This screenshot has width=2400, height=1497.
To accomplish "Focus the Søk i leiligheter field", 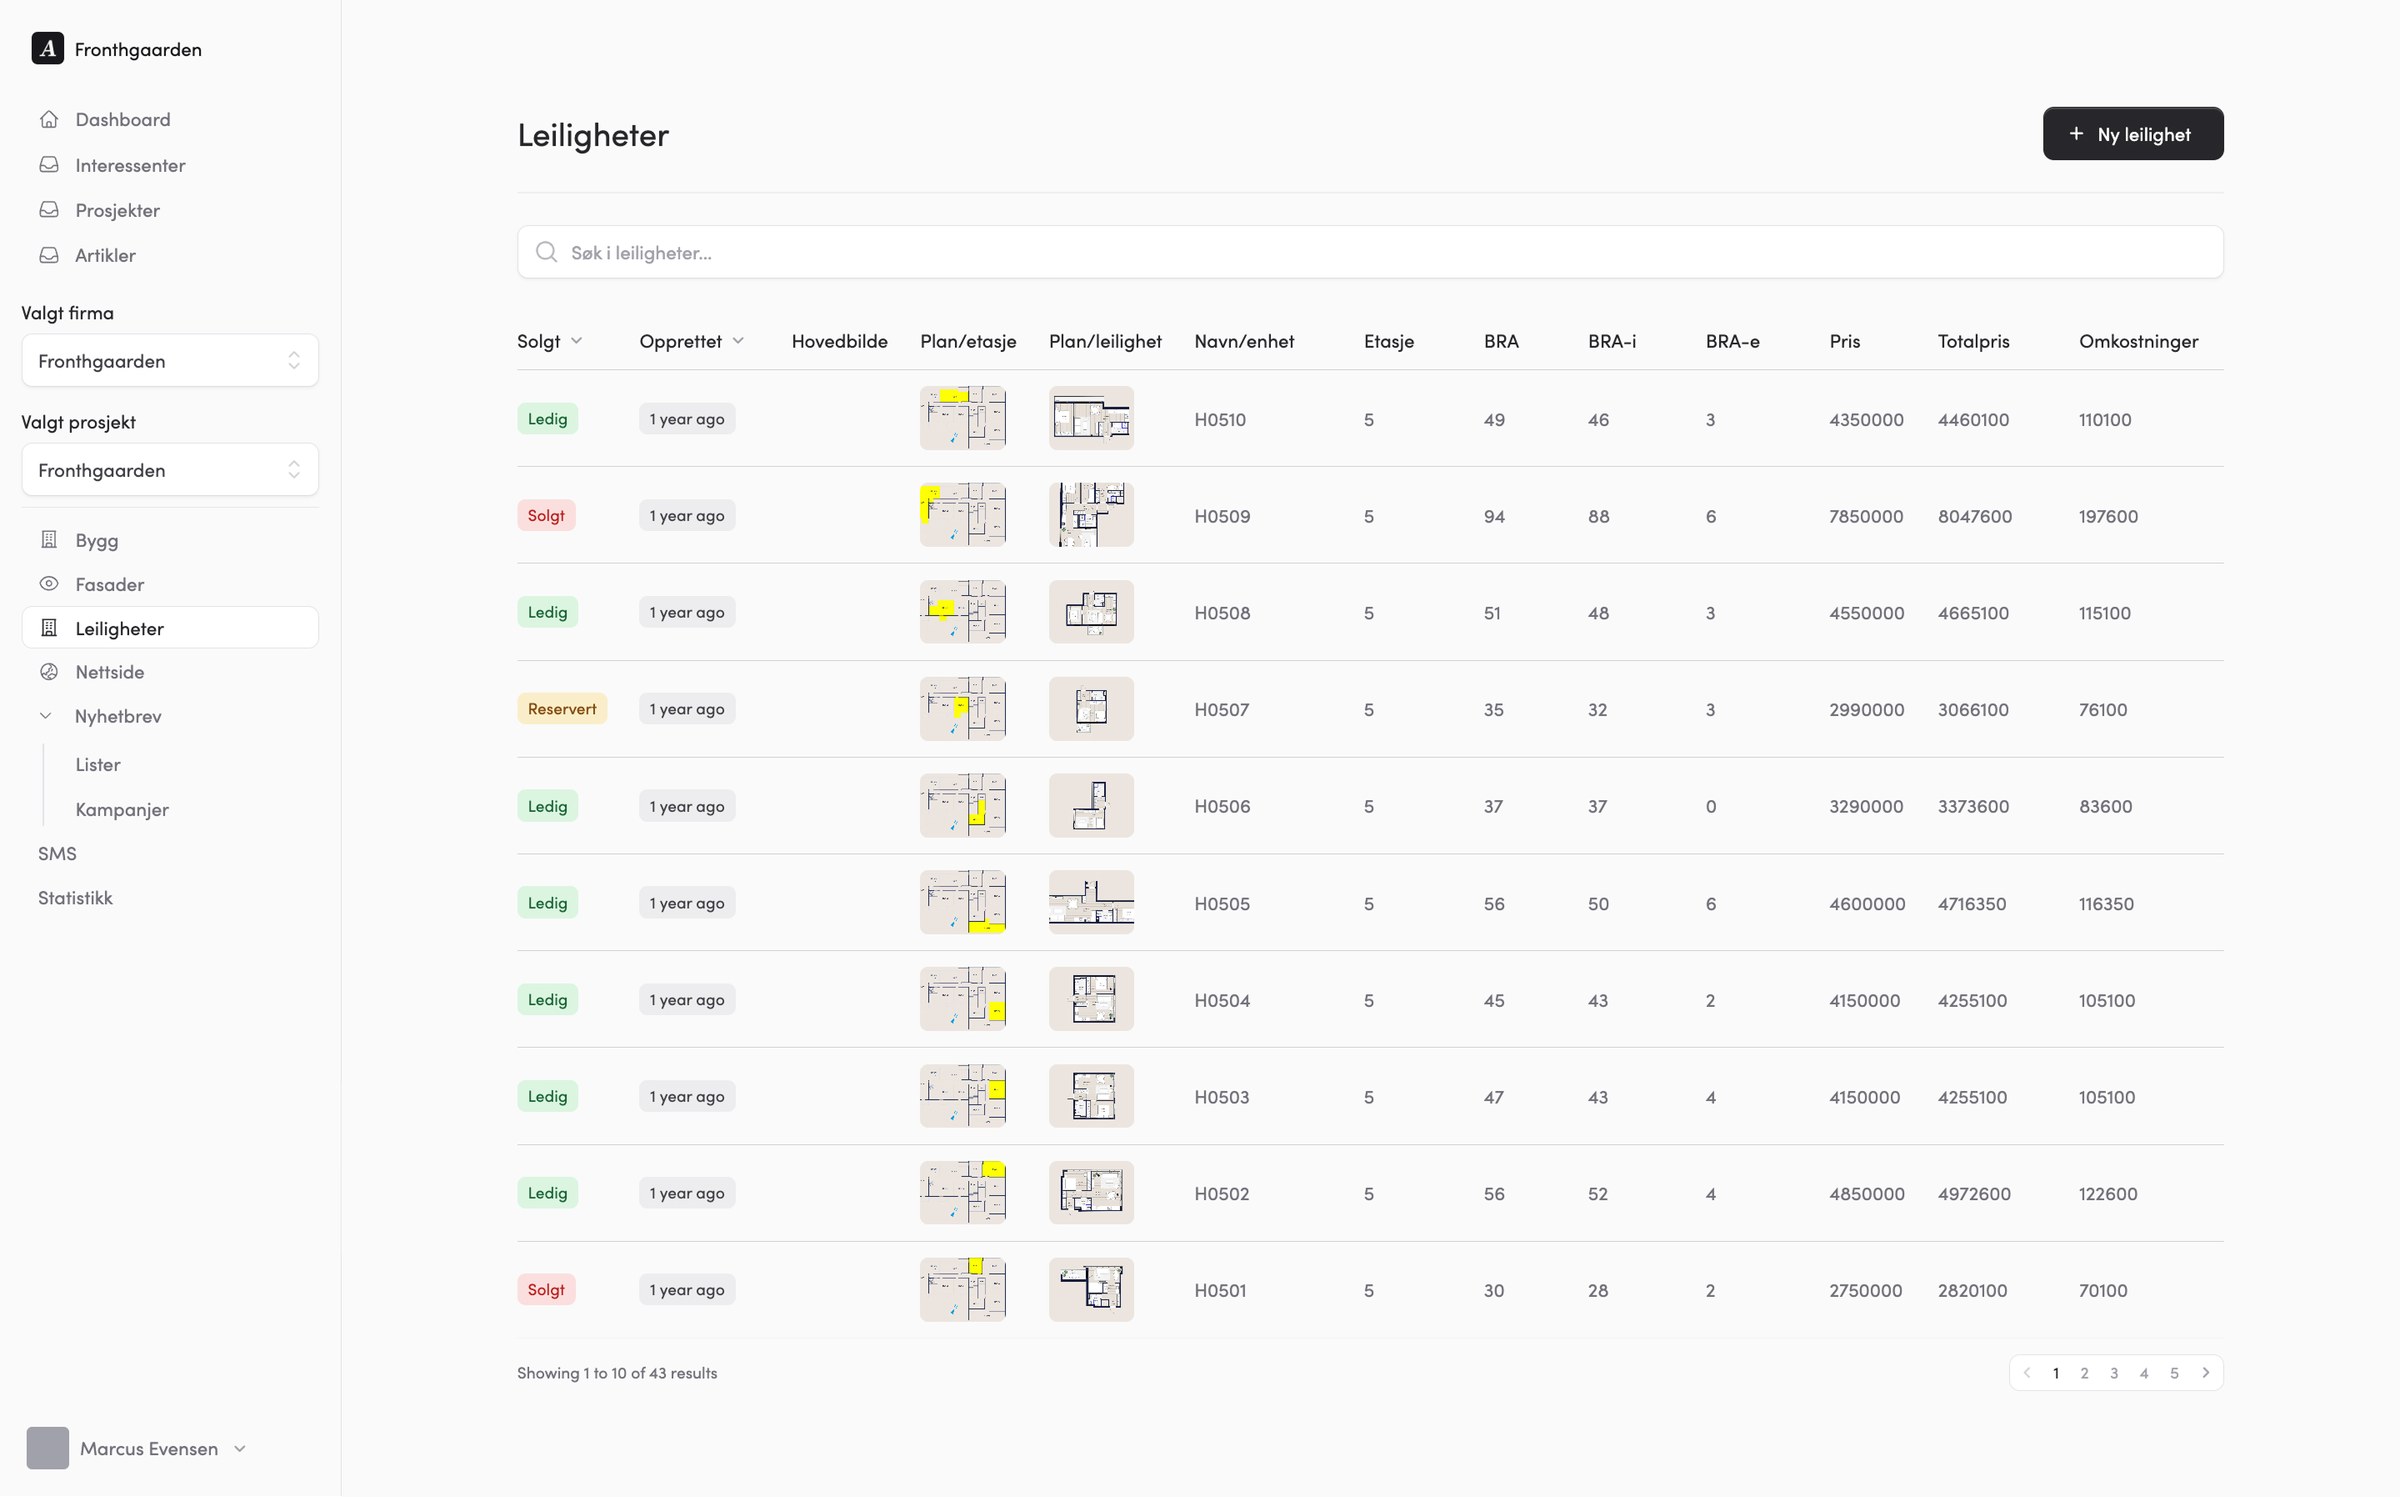I will click(x=1370, y=252).
